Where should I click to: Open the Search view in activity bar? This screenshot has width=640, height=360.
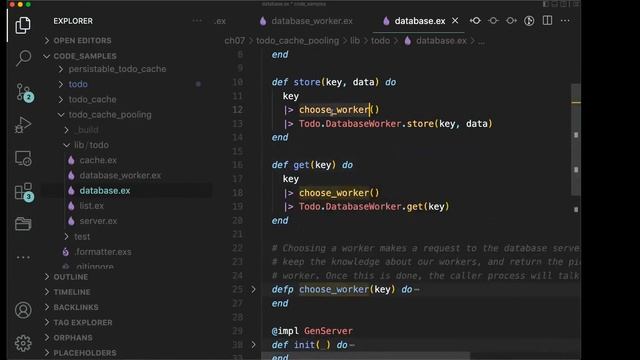tap(23, 58)
